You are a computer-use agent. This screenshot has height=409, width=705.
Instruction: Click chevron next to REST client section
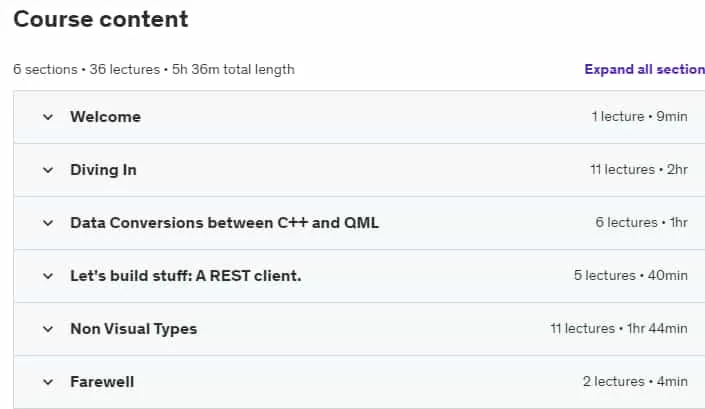coord(48,276)
